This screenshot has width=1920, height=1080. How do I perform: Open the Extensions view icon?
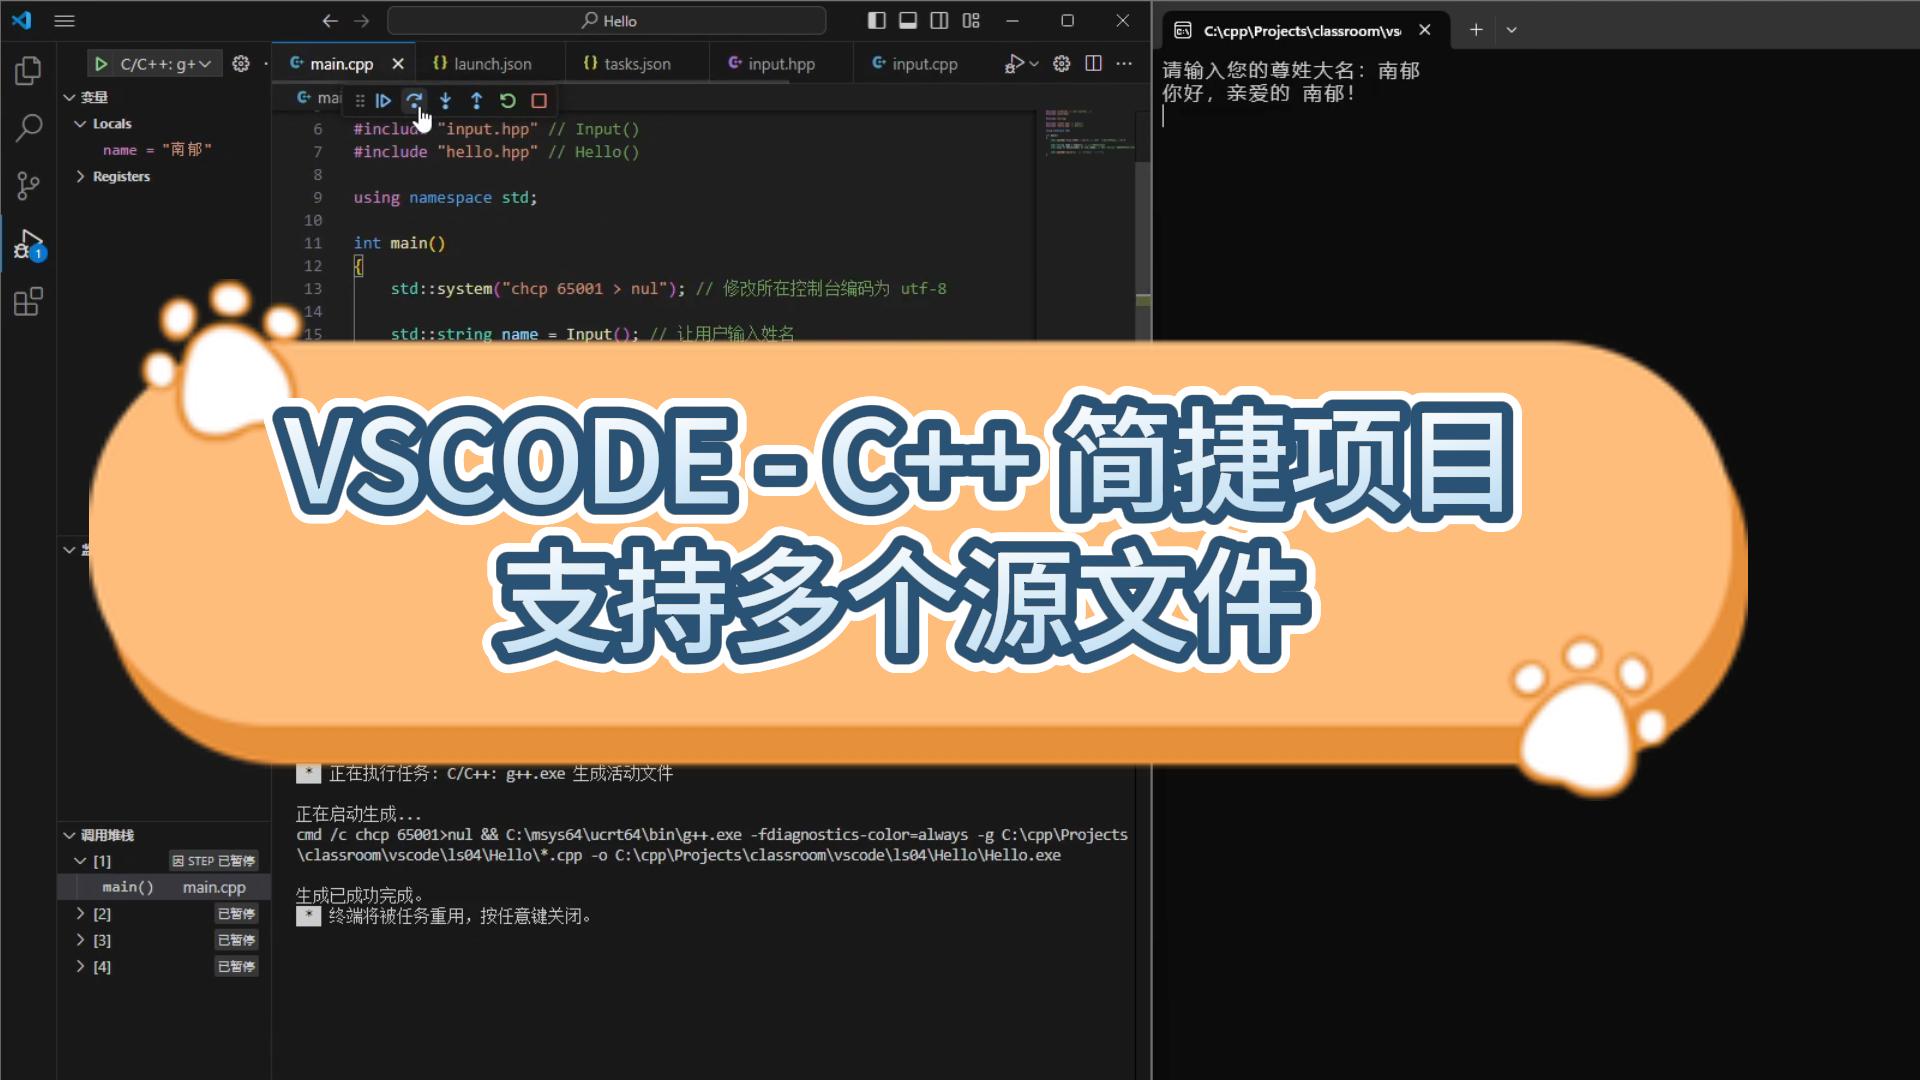(x=28, y=302)
